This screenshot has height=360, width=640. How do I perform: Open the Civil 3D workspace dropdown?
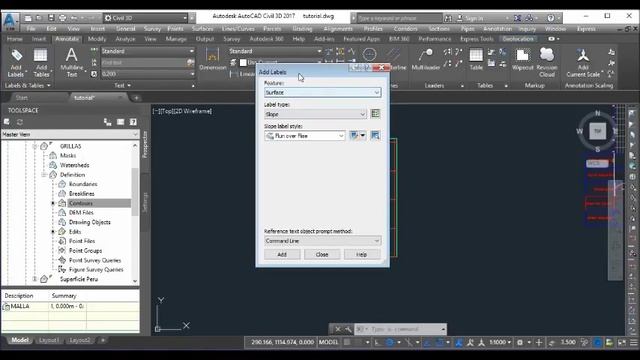coord(145,18)
